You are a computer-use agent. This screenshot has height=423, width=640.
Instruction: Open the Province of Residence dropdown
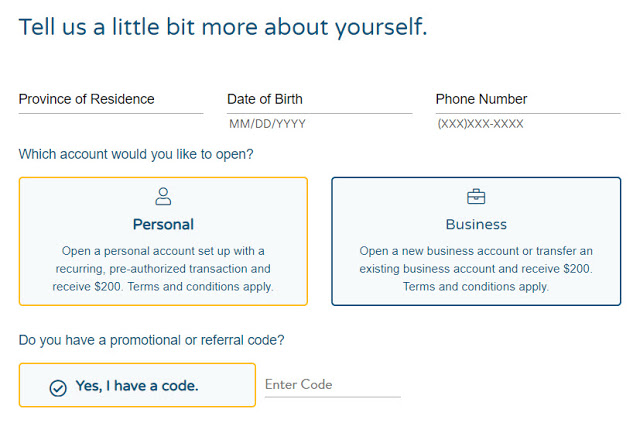pos(110,100)
